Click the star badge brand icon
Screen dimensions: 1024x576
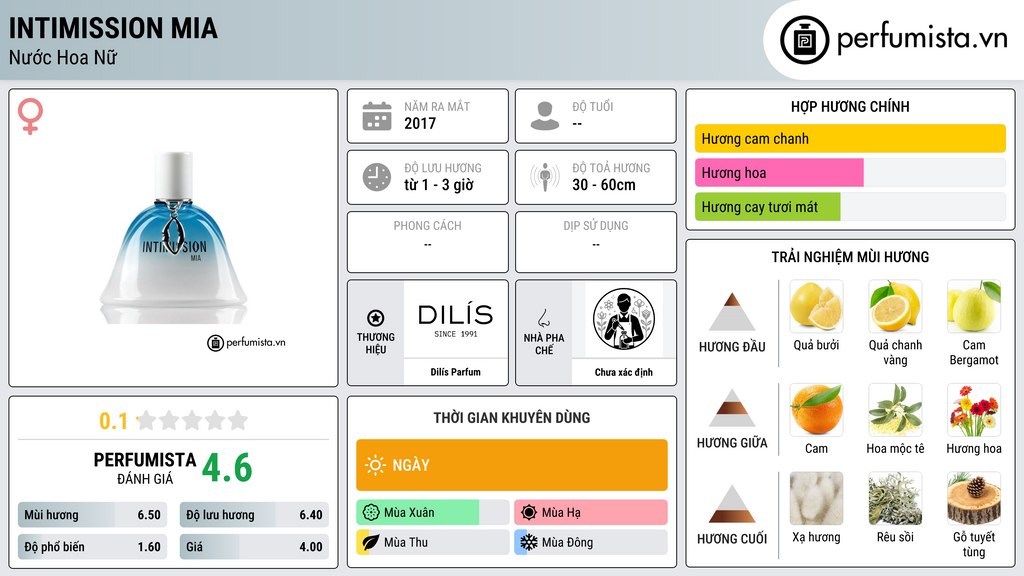(376, 318)
